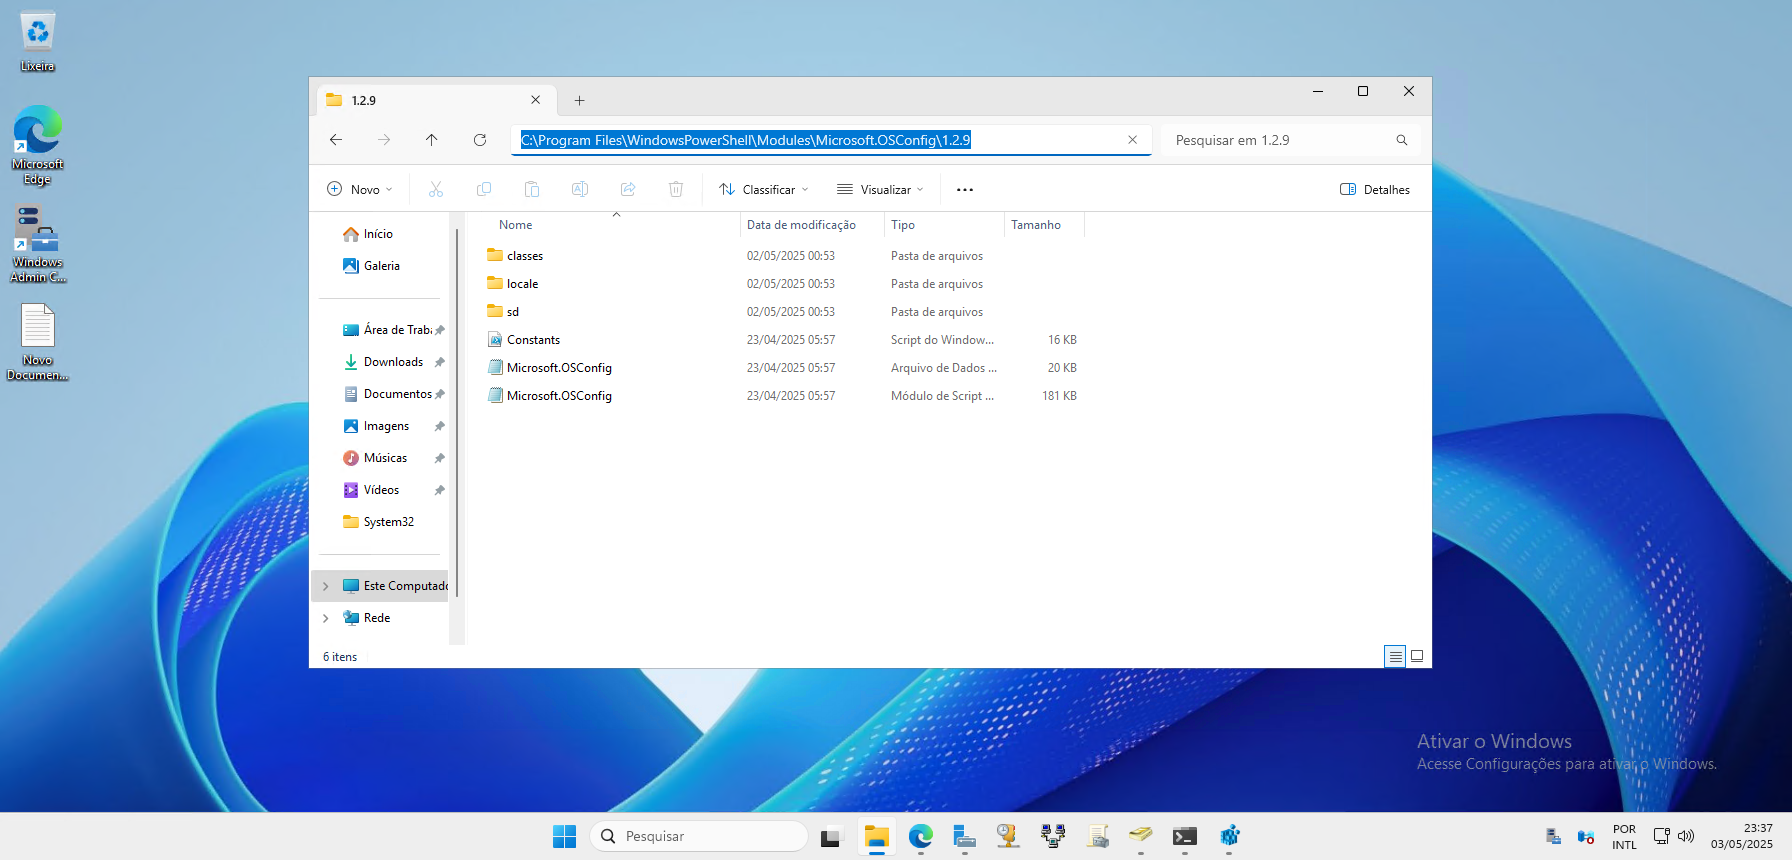Select the Lixeira desktop icon
1792x860 pixels.
pos(37,42)
